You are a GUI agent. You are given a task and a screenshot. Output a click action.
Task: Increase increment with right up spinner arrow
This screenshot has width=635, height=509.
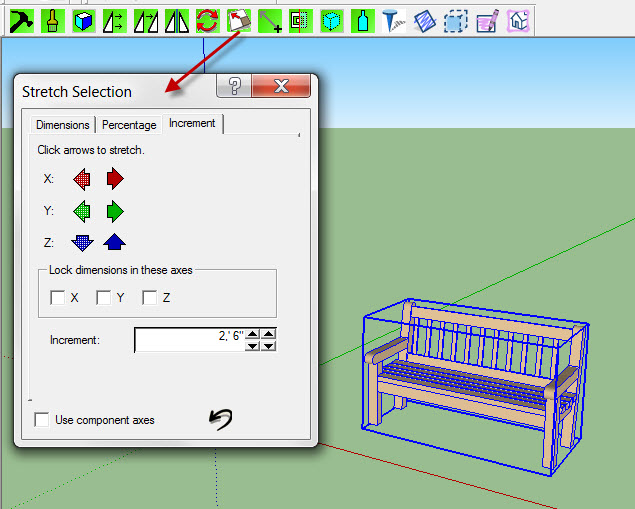tap(268, 334)
